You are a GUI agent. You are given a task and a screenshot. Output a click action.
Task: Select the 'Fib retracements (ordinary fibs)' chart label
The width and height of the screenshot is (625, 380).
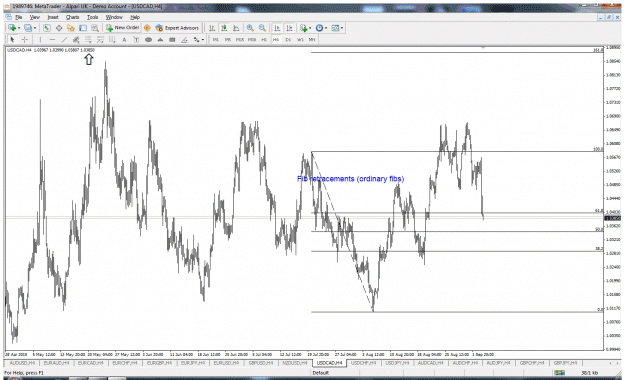tap(350, 179)
